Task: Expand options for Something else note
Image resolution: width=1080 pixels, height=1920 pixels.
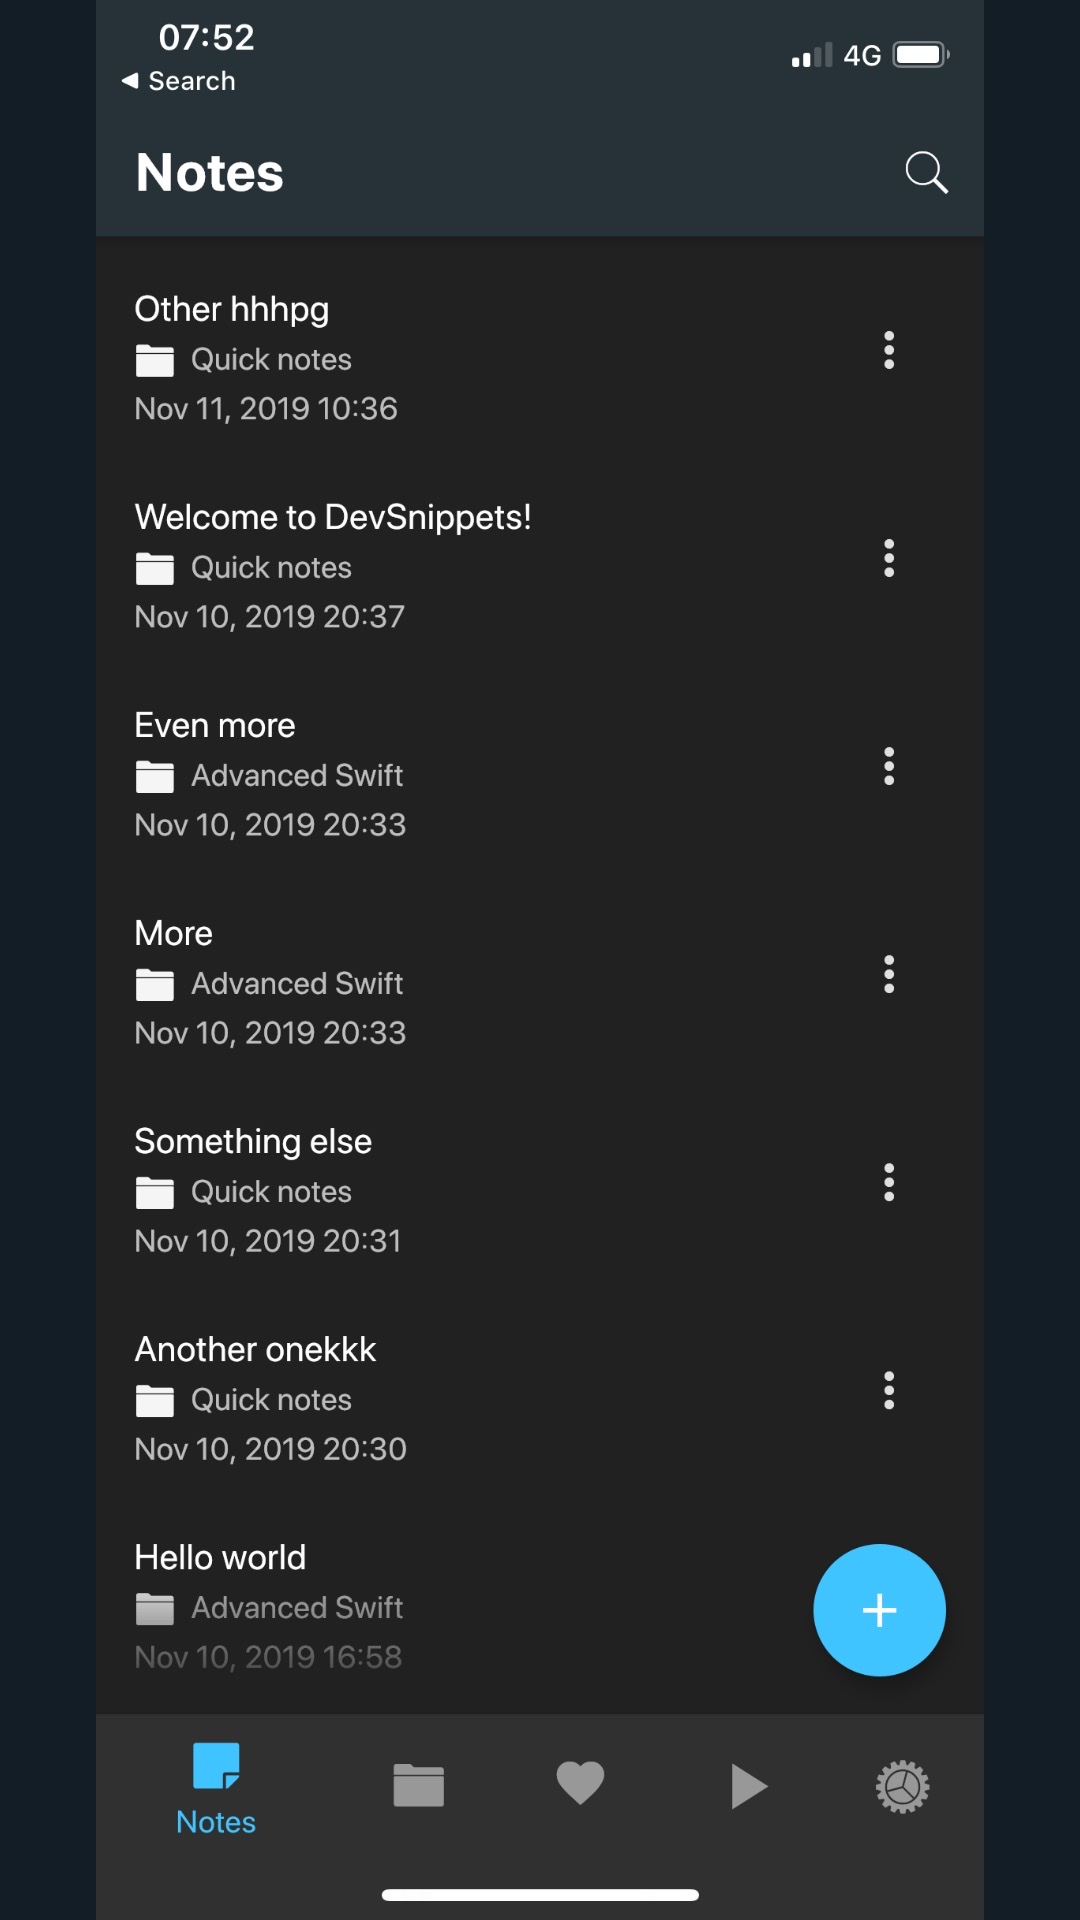Action: 888,1182
